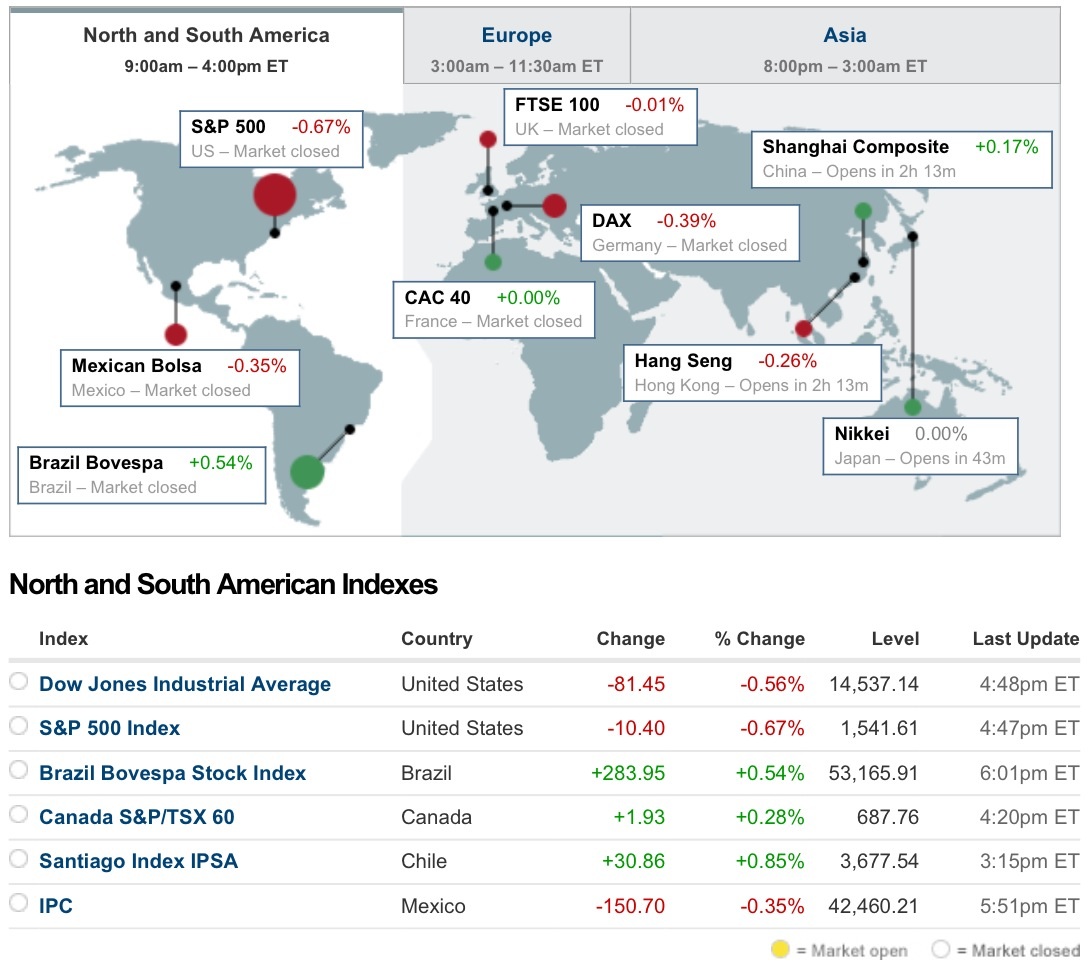
Task: Open the Mexican Bolsa callout box
Action: [x=180, y=378]
